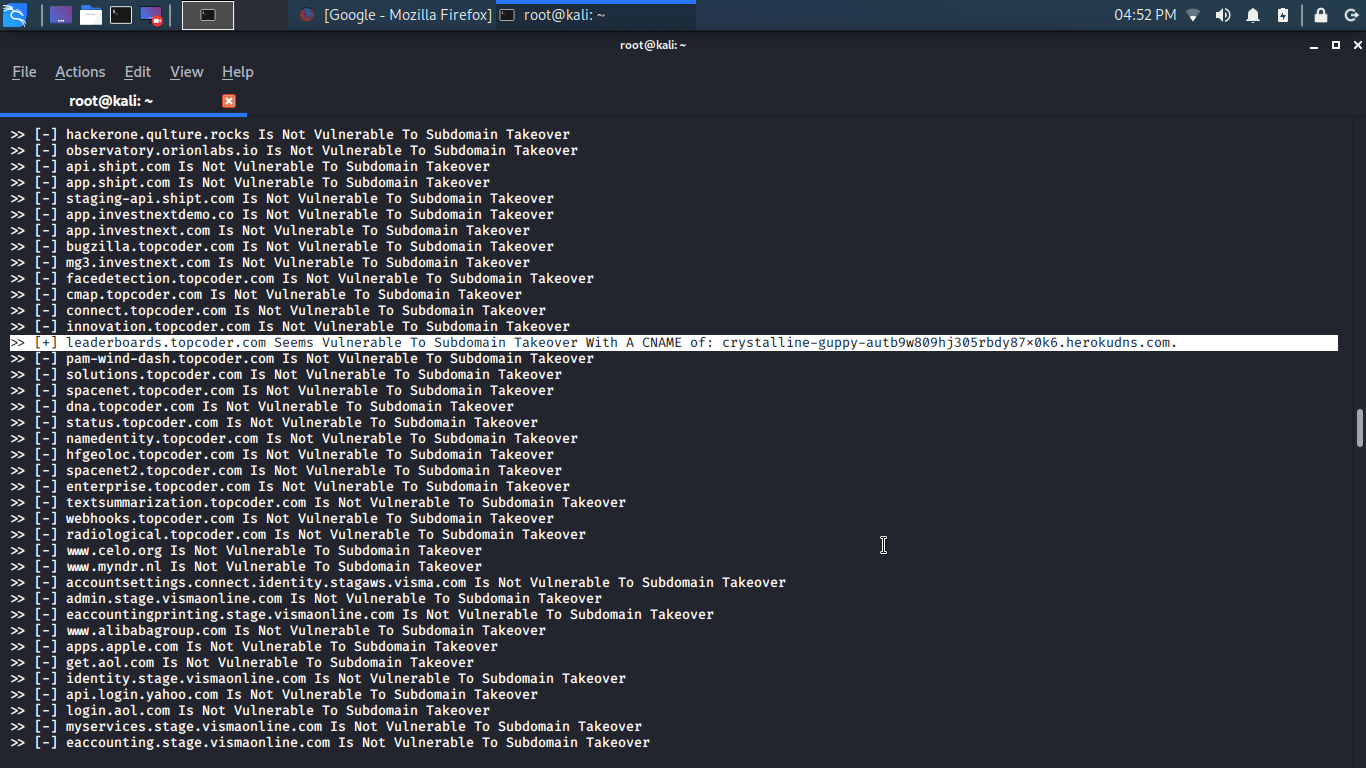Screen dimensions: 1366x768
Task: Click the apps.apple.com line
Action: (254, 646)
